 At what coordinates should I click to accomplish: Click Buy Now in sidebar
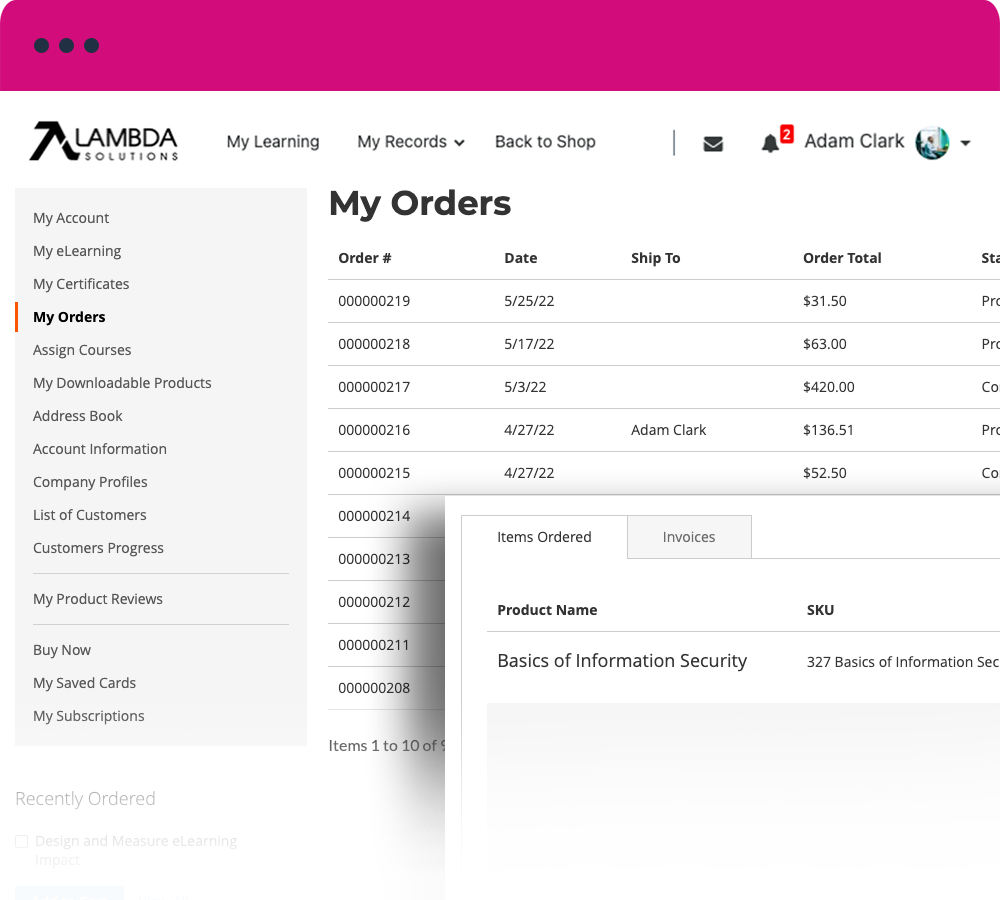pos(62,650)
